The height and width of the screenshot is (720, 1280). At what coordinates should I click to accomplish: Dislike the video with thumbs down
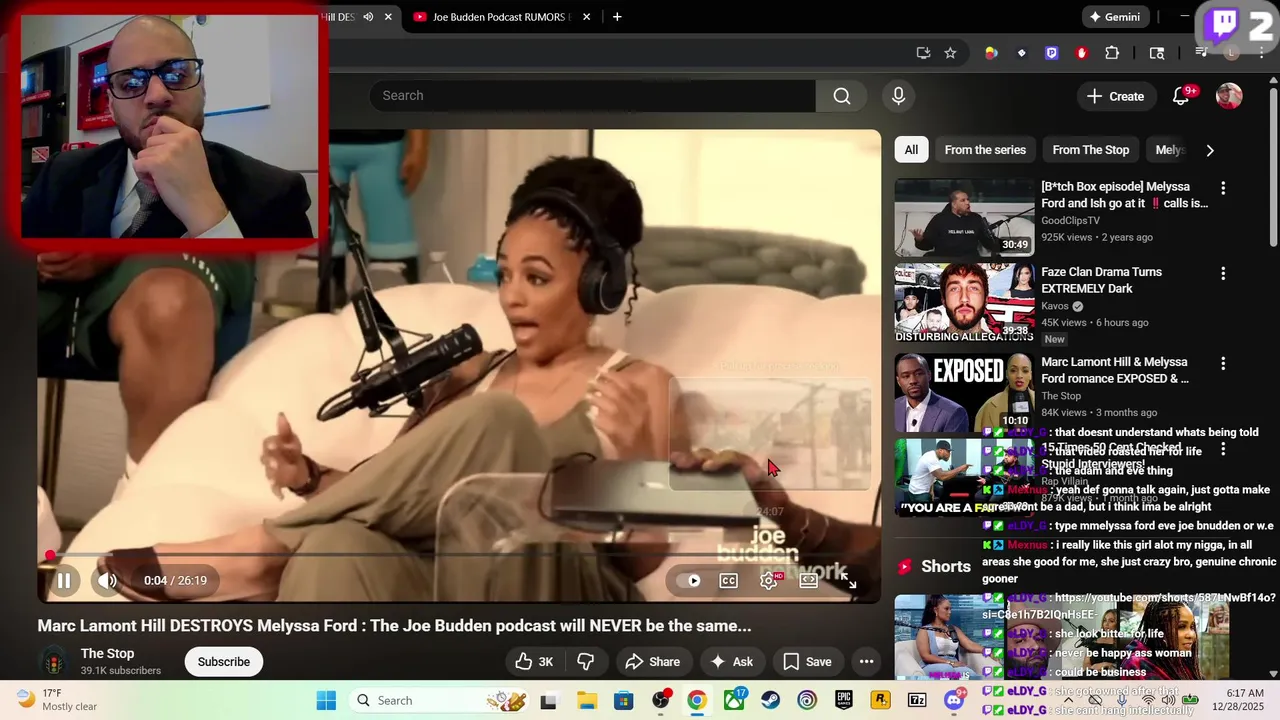(x=586, y=661)
